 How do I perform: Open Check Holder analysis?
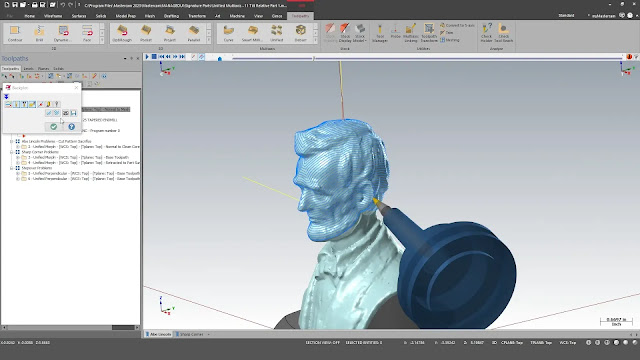click(486, 33)
